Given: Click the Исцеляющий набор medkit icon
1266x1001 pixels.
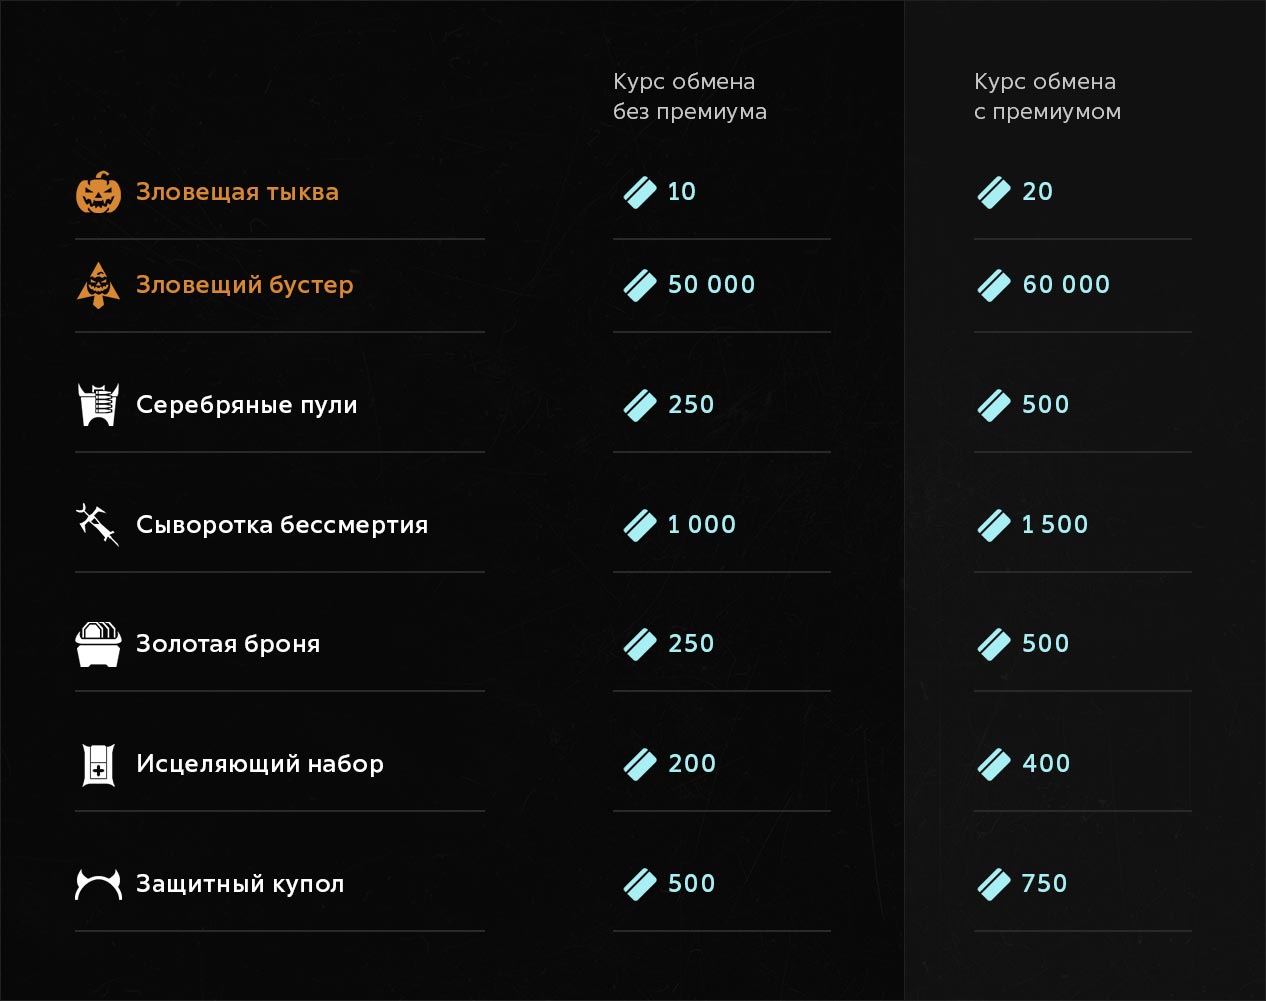Looking at the screenshot, I should pyautogui.click(x=98, y=764).
